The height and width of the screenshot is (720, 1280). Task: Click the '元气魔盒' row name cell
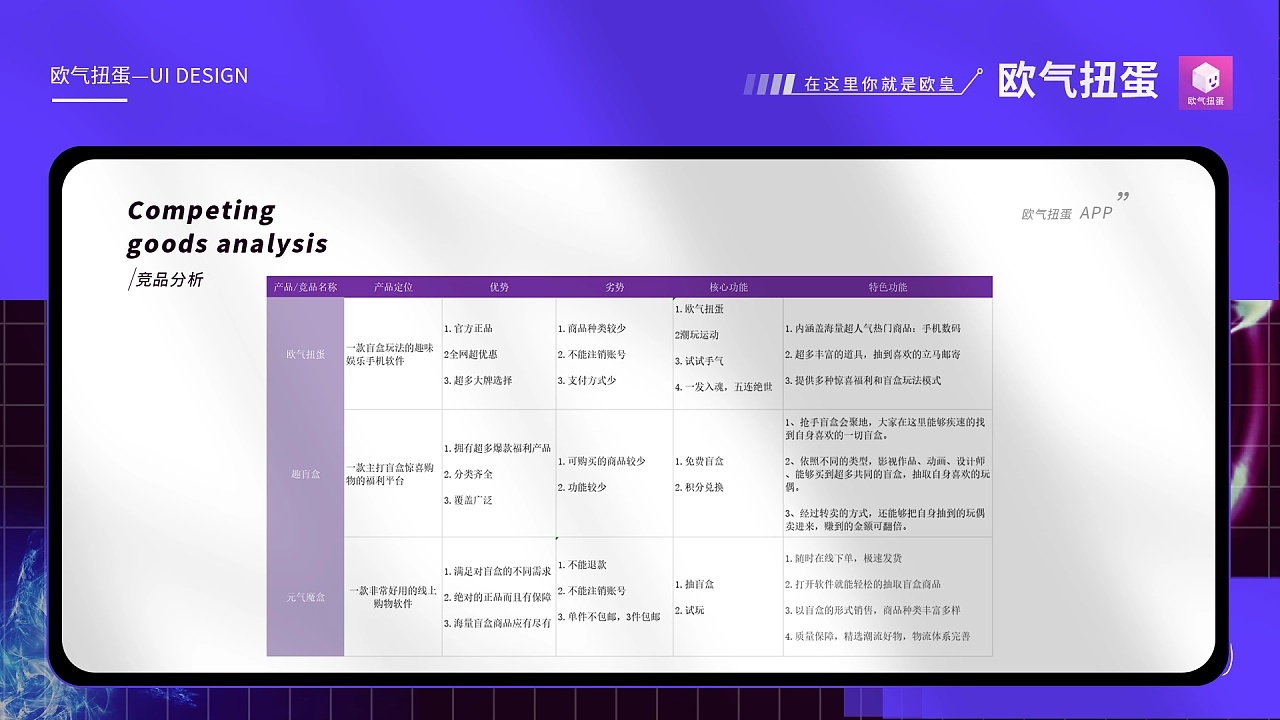[x=305, y=597]
